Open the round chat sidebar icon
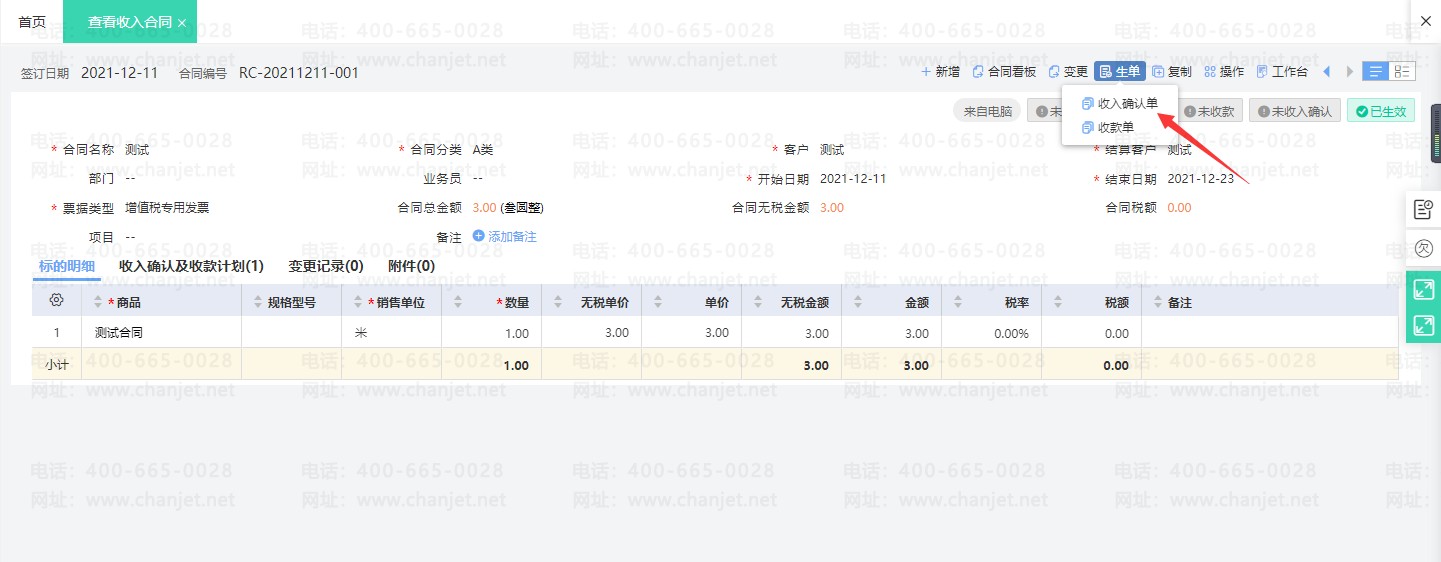This screenshot has height=562, width=1441. tap(1423, 248)
